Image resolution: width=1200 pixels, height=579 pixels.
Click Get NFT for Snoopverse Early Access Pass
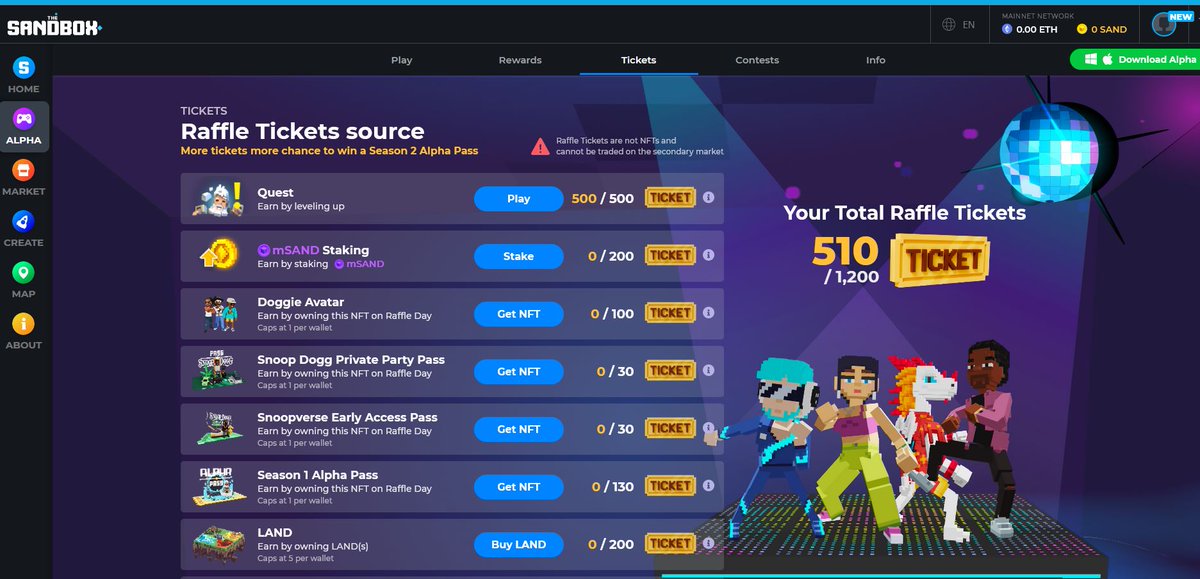519,429
